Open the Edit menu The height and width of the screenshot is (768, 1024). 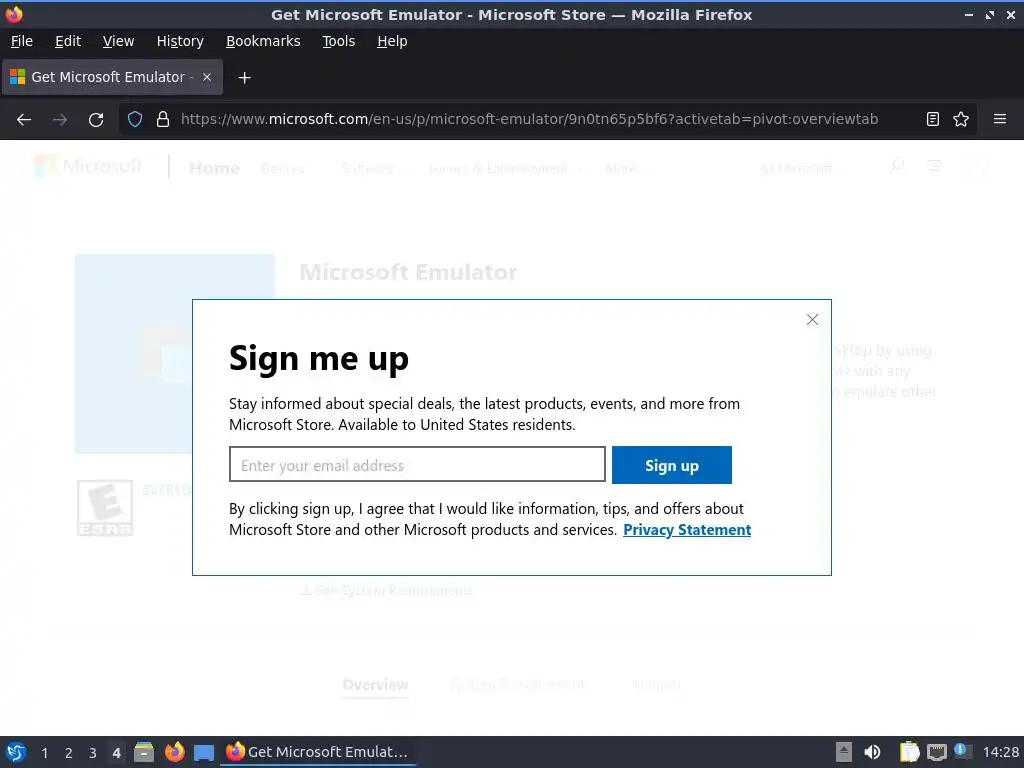(x=68, y=41)
